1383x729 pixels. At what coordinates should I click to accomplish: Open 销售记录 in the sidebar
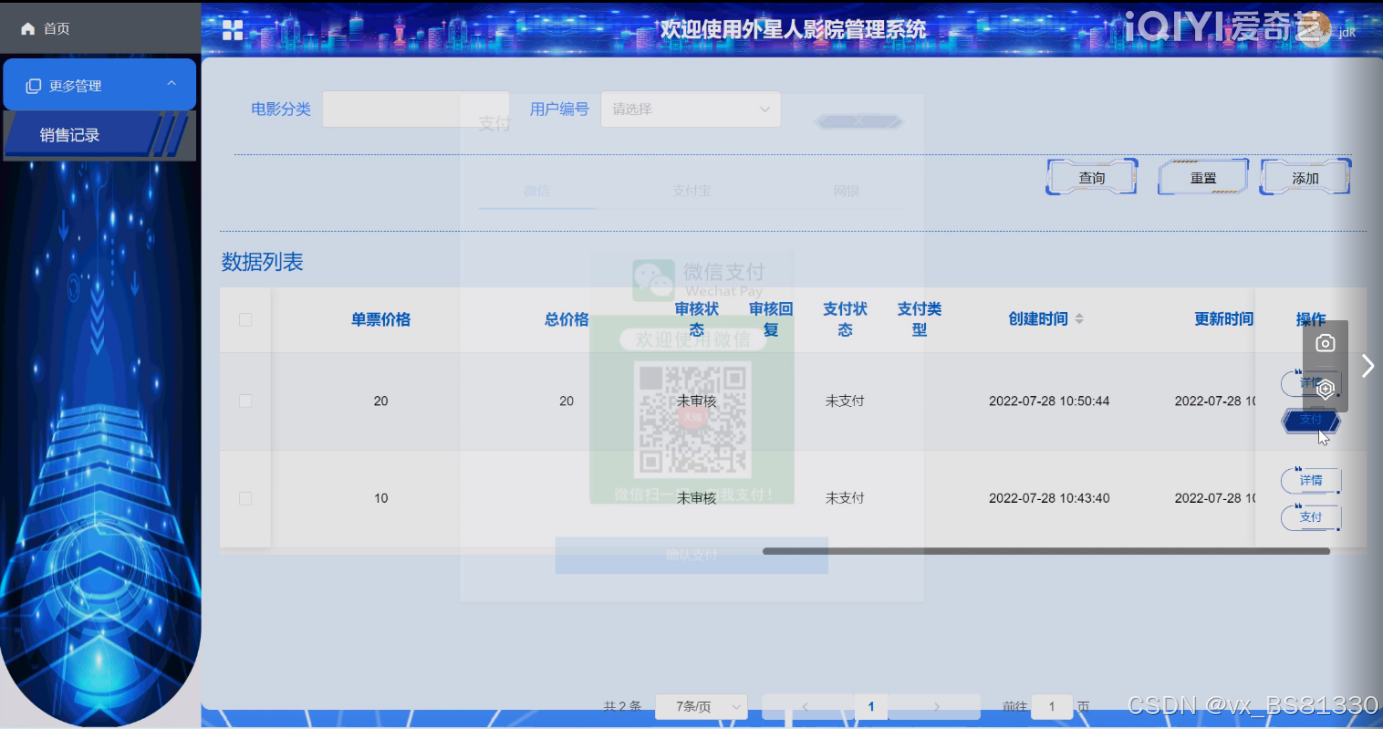point(99,135)
